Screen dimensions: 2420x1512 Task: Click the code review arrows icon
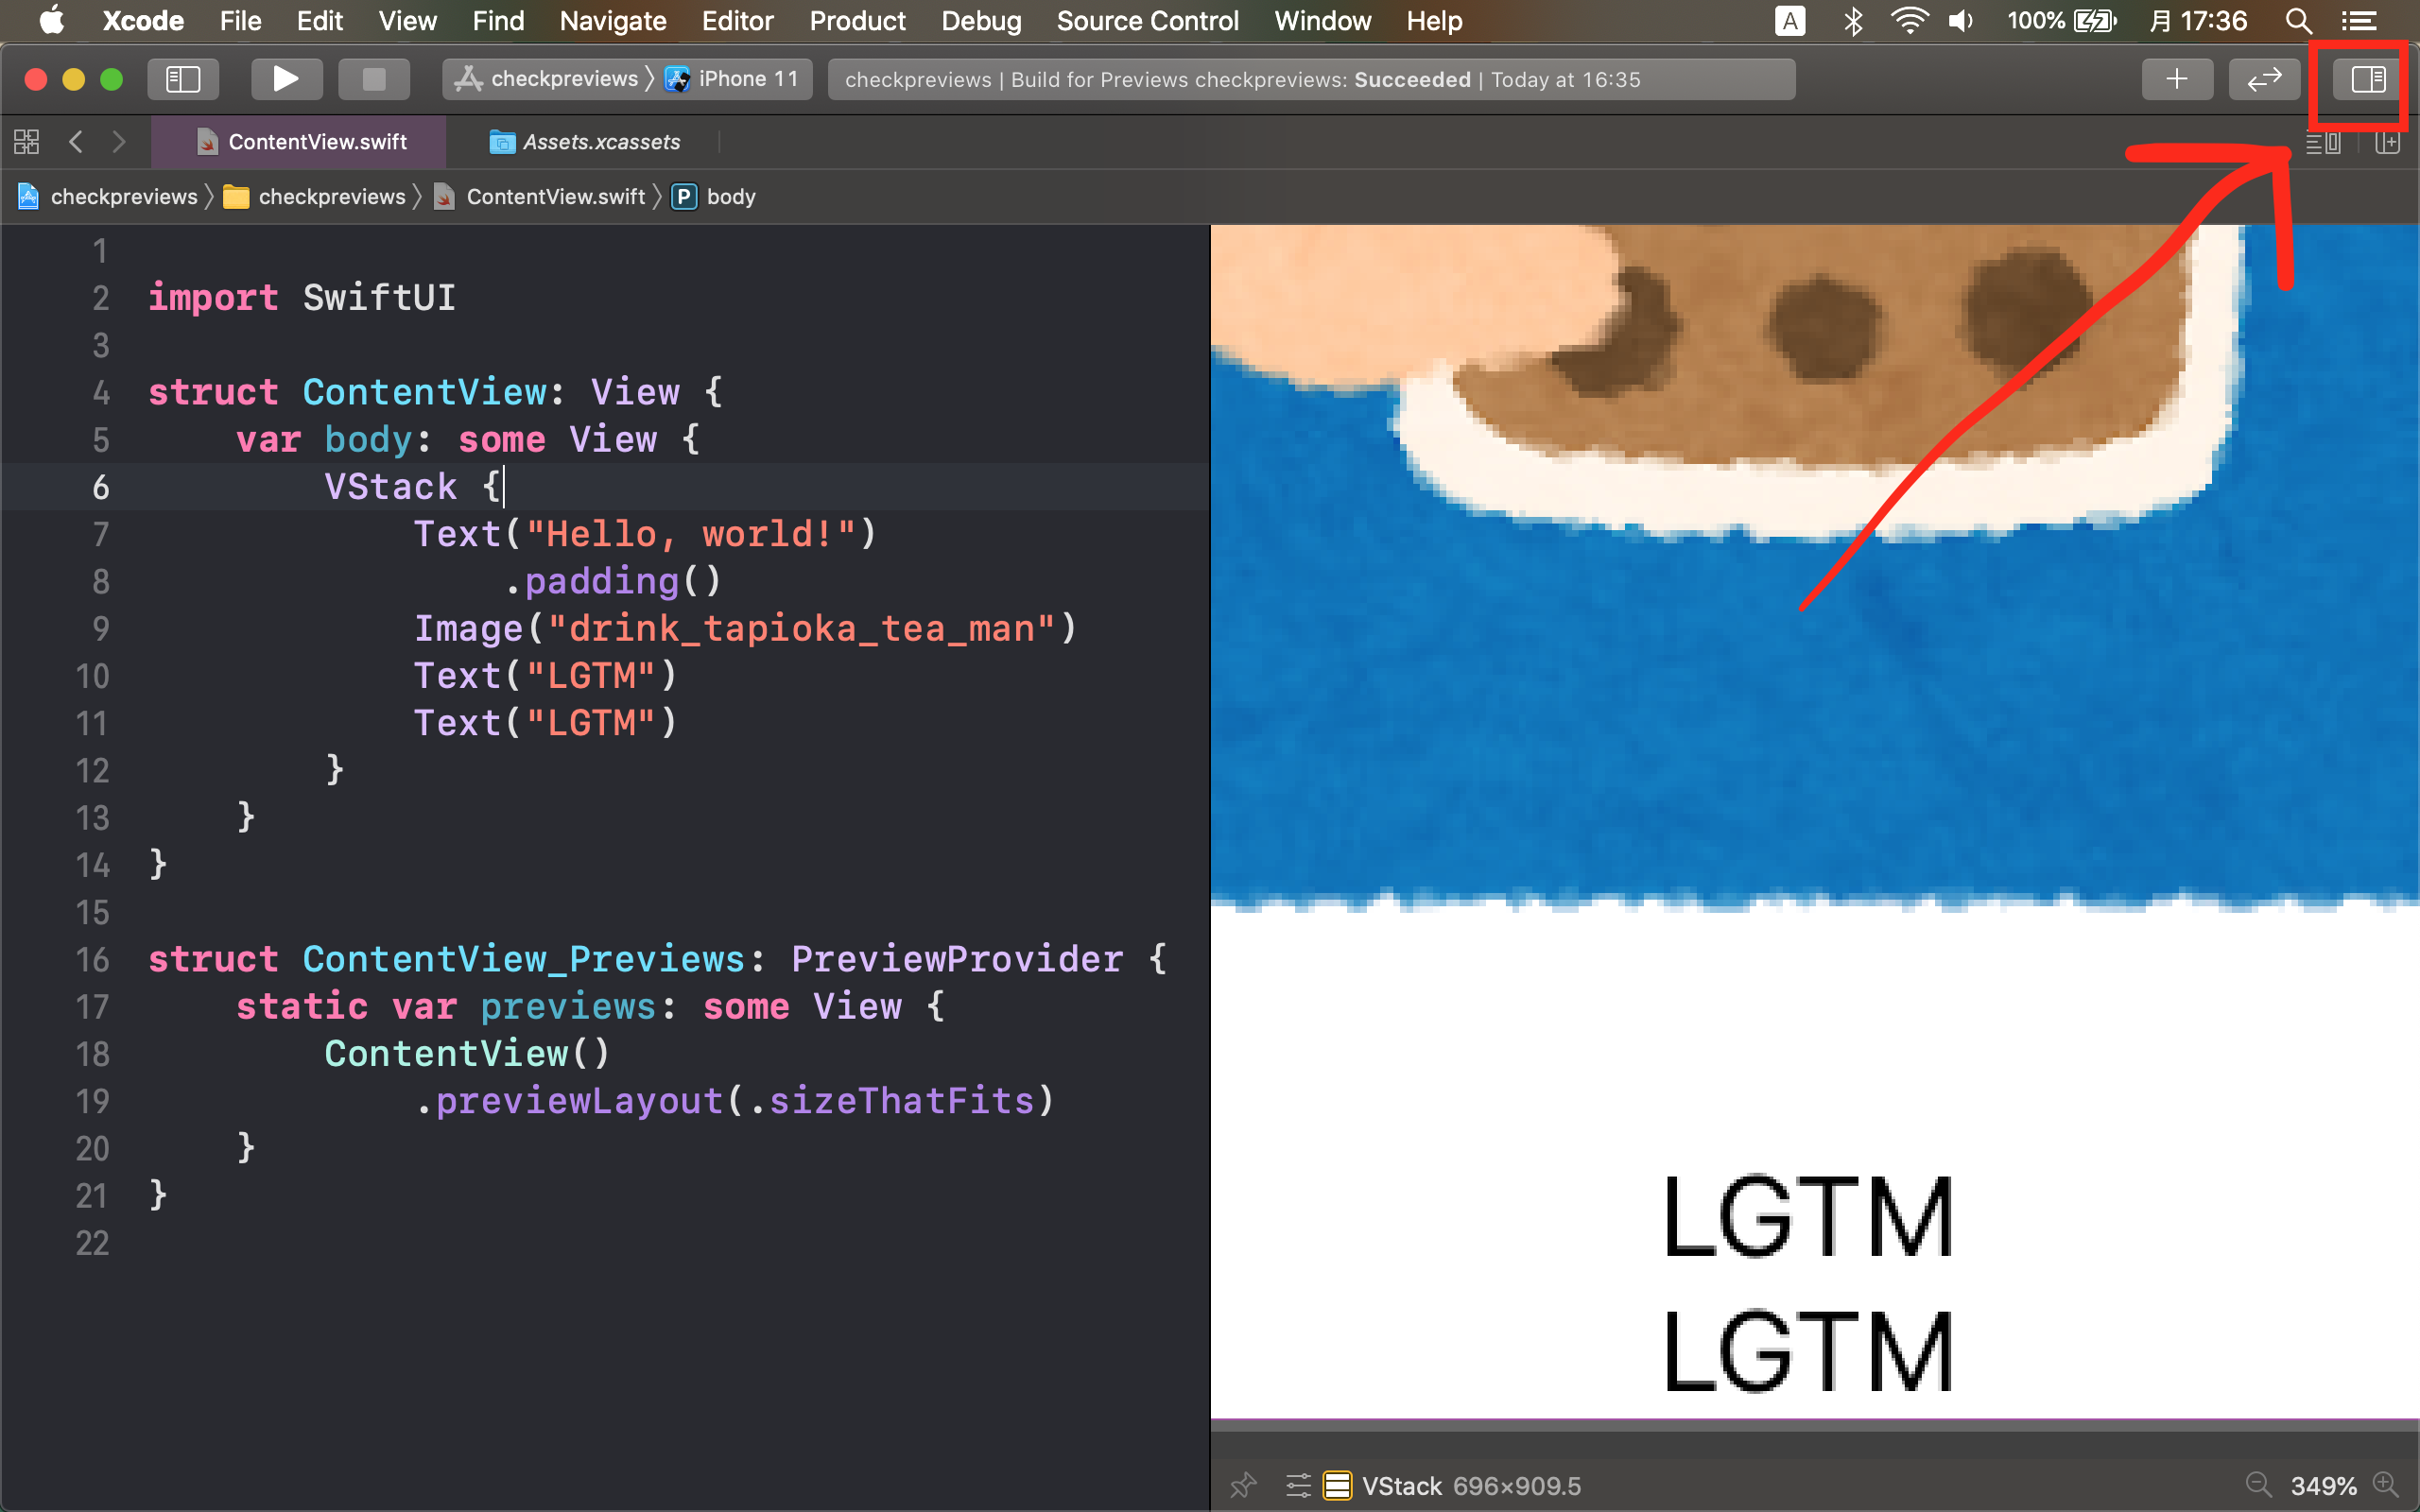2264,79
